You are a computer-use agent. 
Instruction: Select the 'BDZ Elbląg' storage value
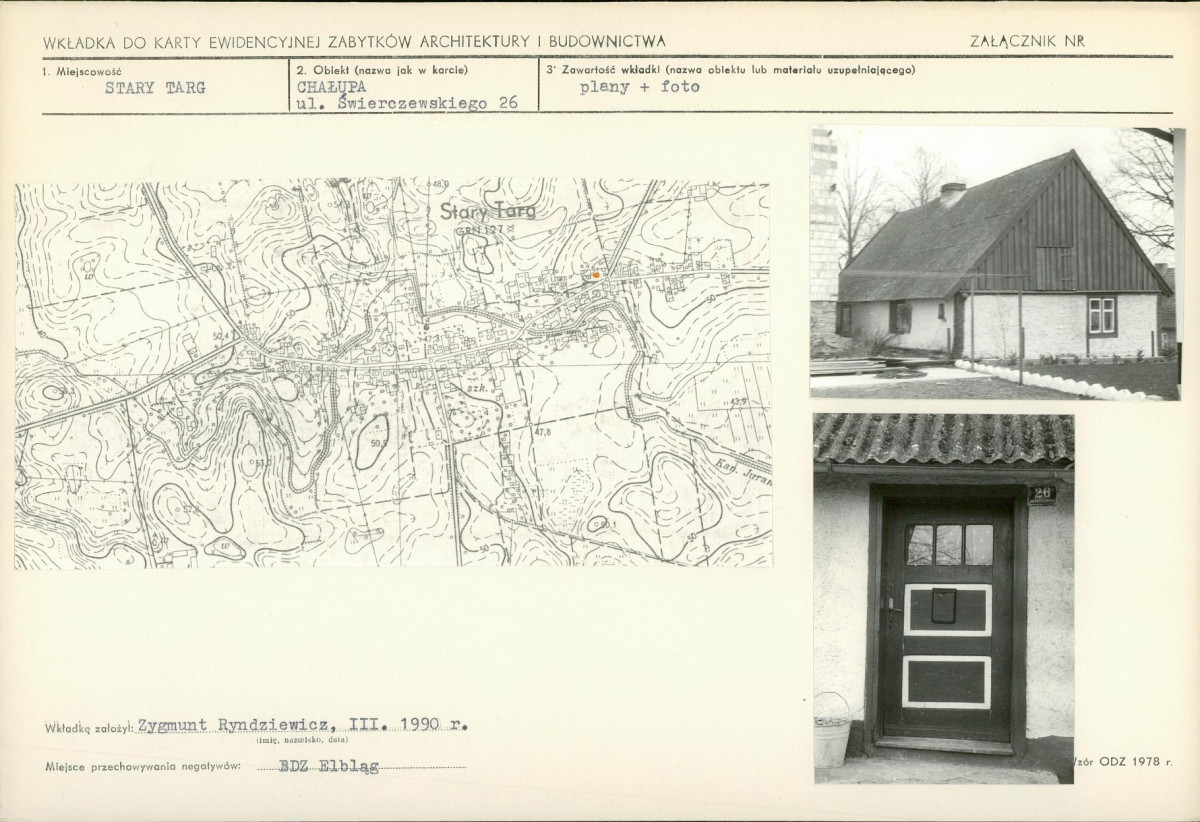click(x=329, y=766)
